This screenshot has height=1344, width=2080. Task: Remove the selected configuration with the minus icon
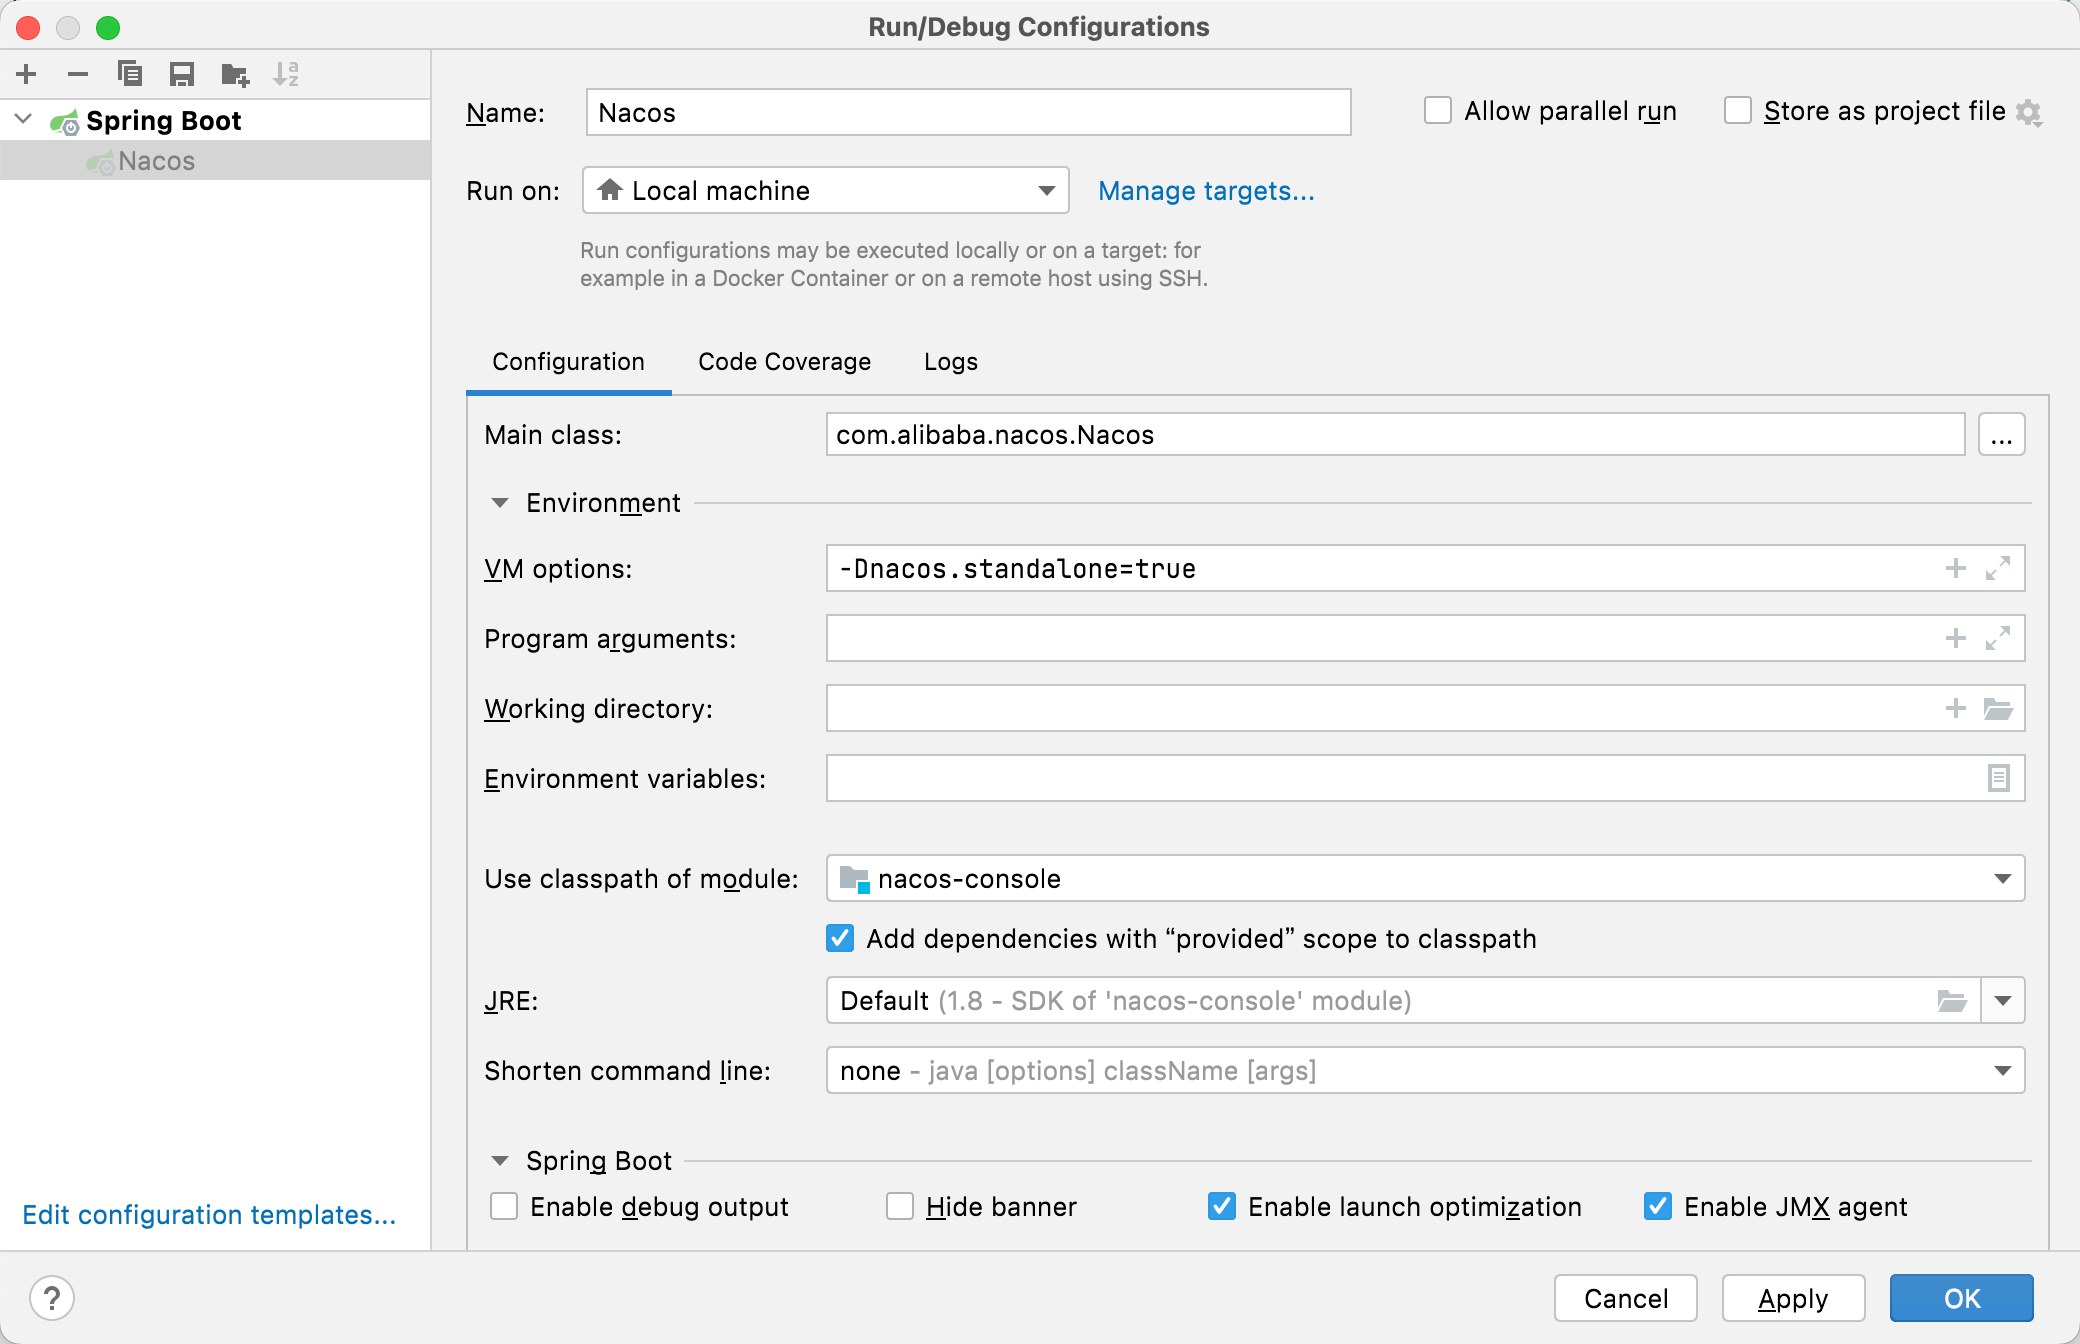78,74
